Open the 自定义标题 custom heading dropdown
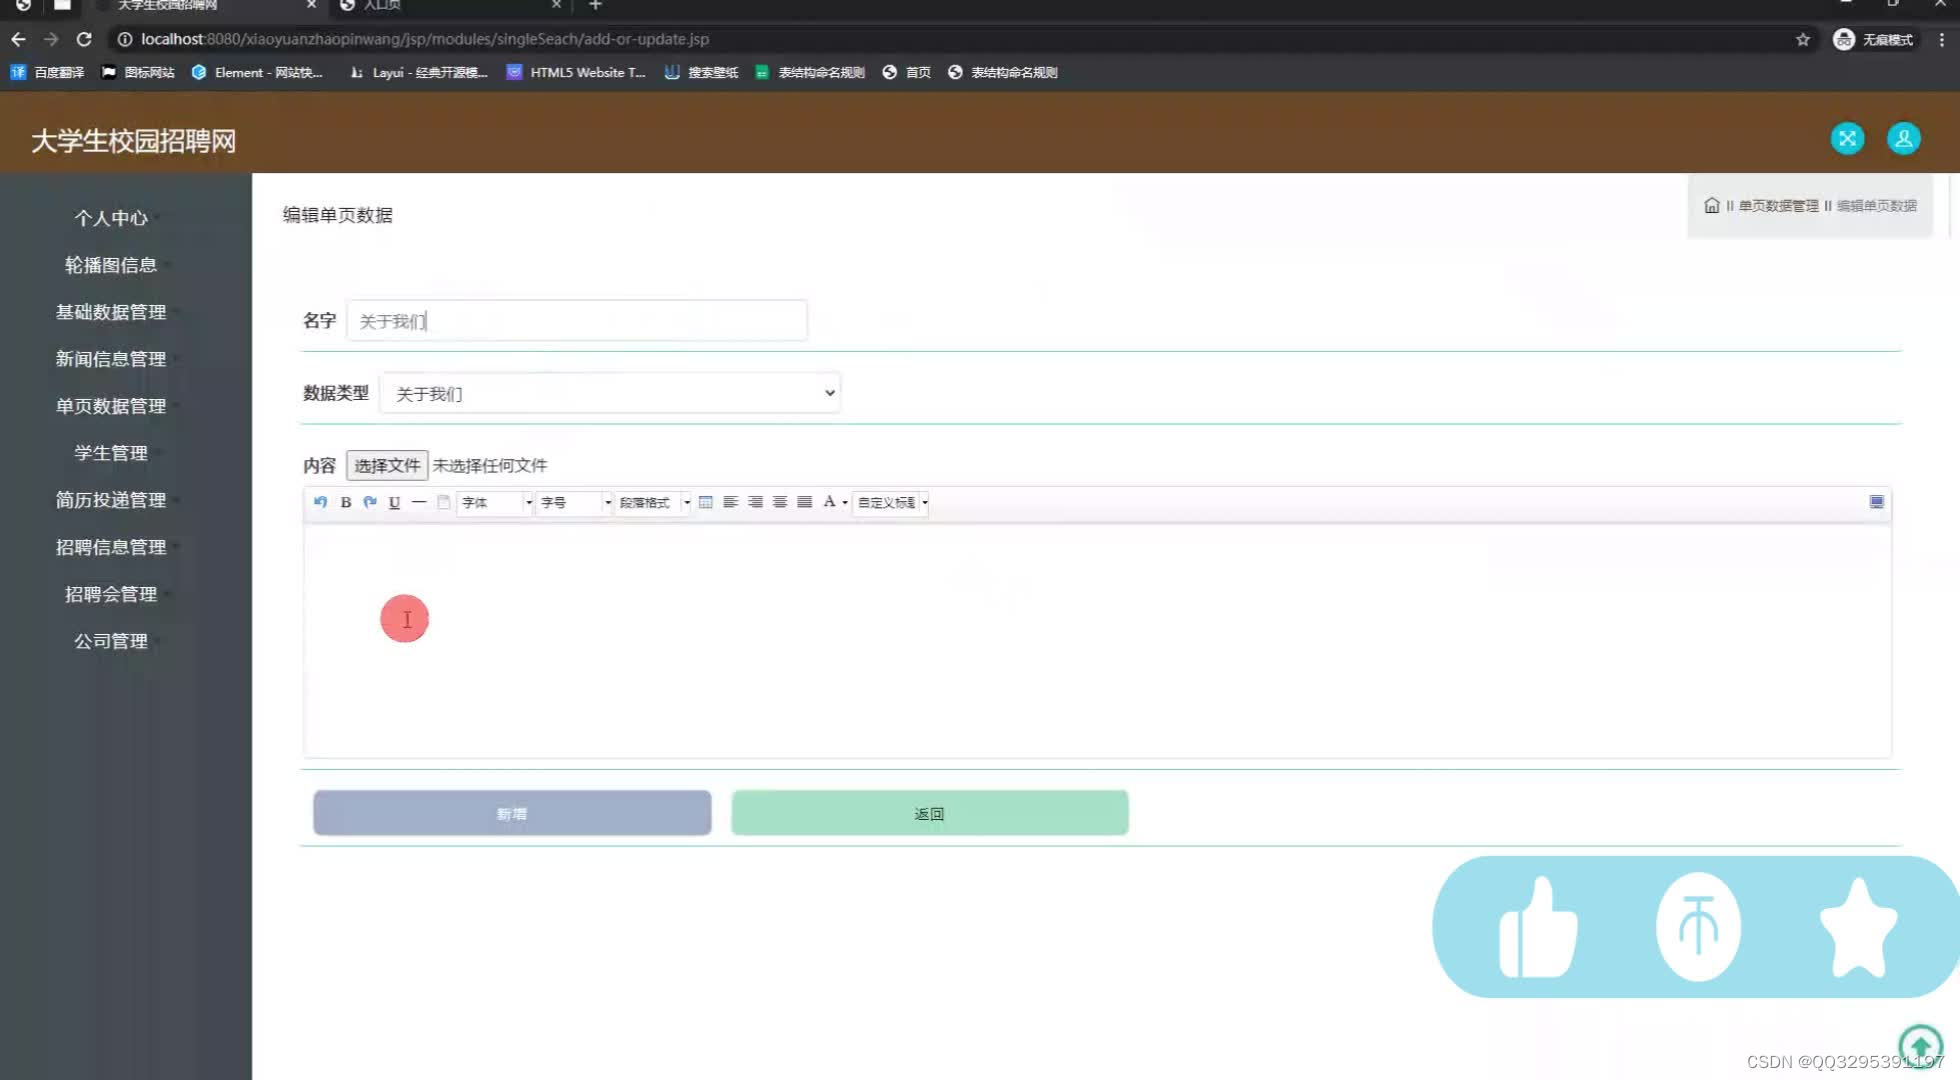The height and width of the screenshot is (1080, 1960). click(891, 502)
